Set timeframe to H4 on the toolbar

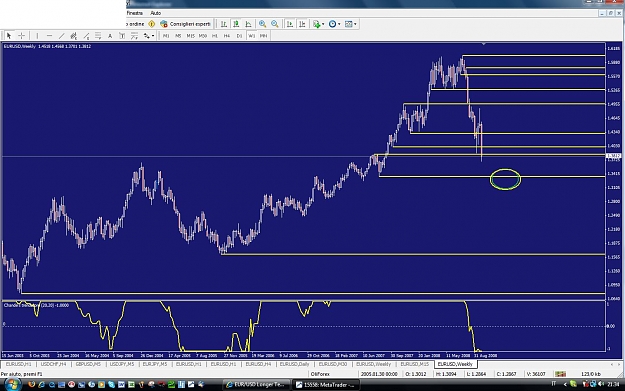[x=227, y=36]
